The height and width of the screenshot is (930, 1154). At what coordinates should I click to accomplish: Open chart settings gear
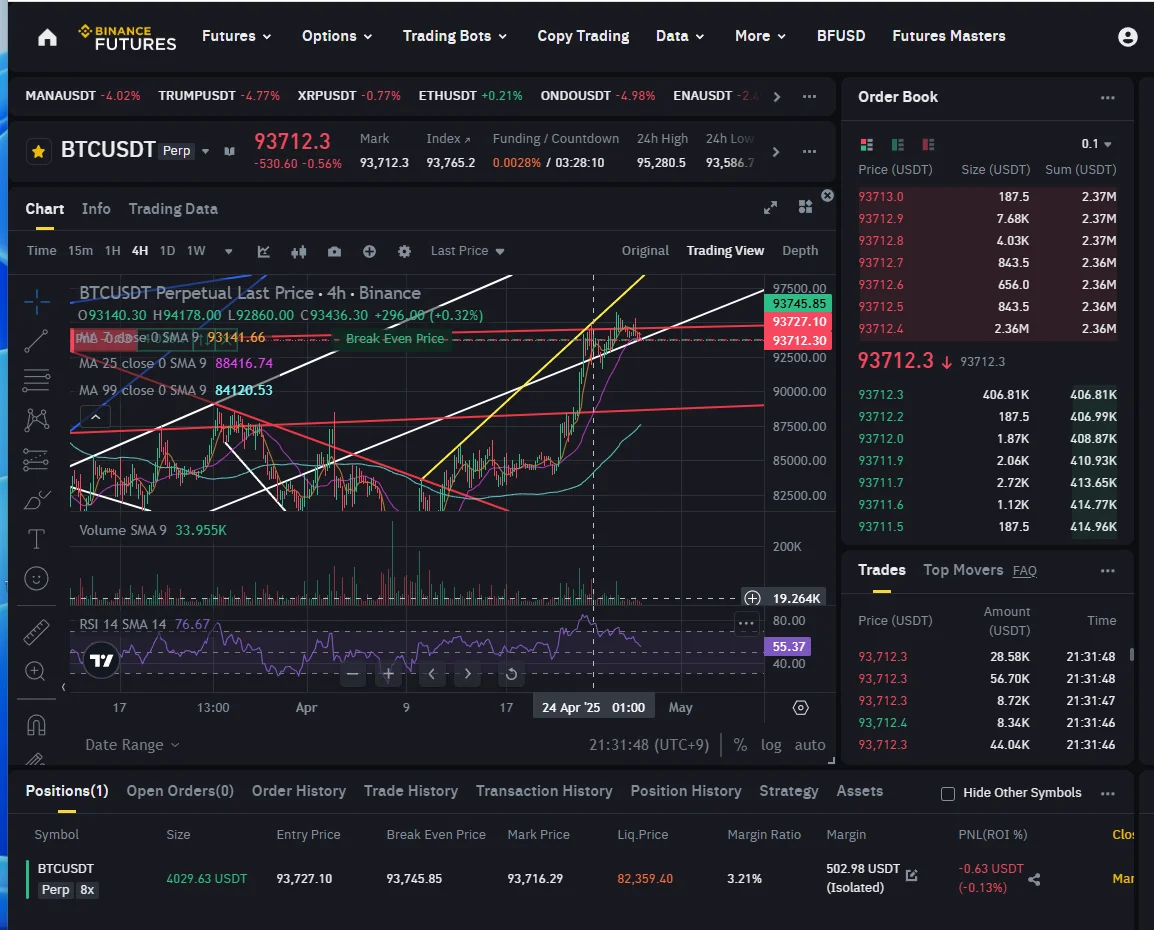[x=404, y=252]
